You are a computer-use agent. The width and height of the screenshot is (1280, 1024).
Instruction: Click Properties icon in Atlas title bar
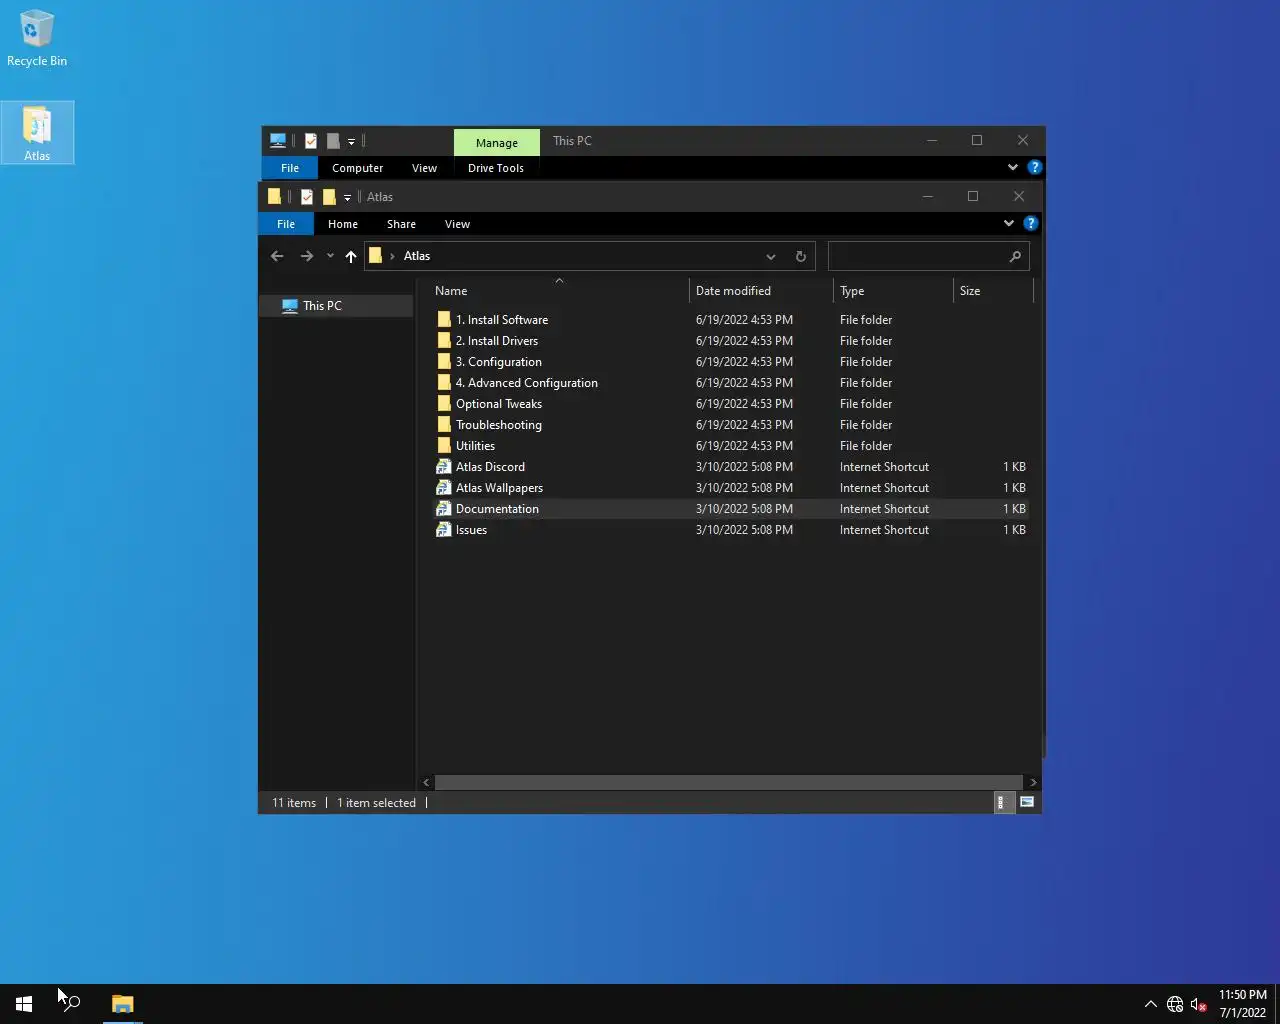click(x=307, y=197)
